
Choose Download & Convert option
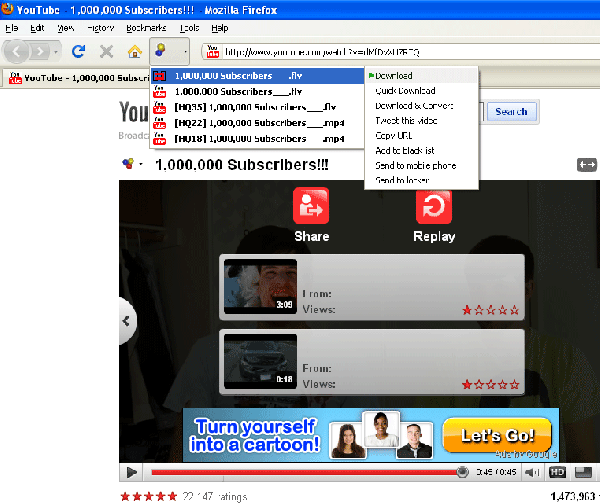(422, 106)
